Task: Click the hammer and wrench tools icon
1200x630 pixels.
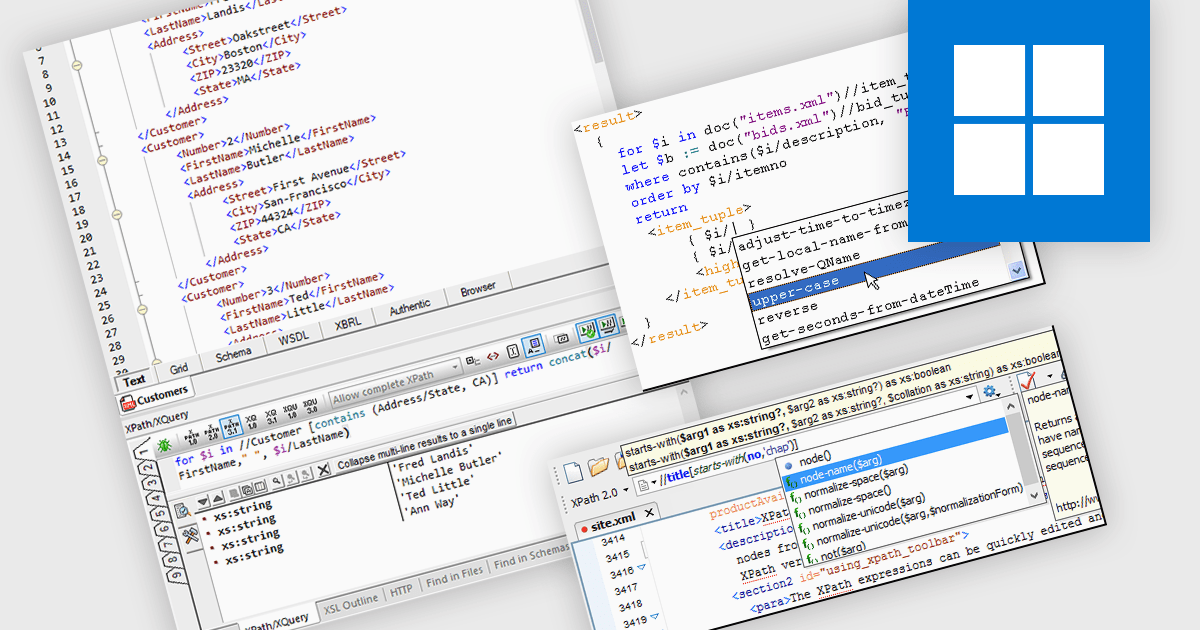Action: point(190,538)
